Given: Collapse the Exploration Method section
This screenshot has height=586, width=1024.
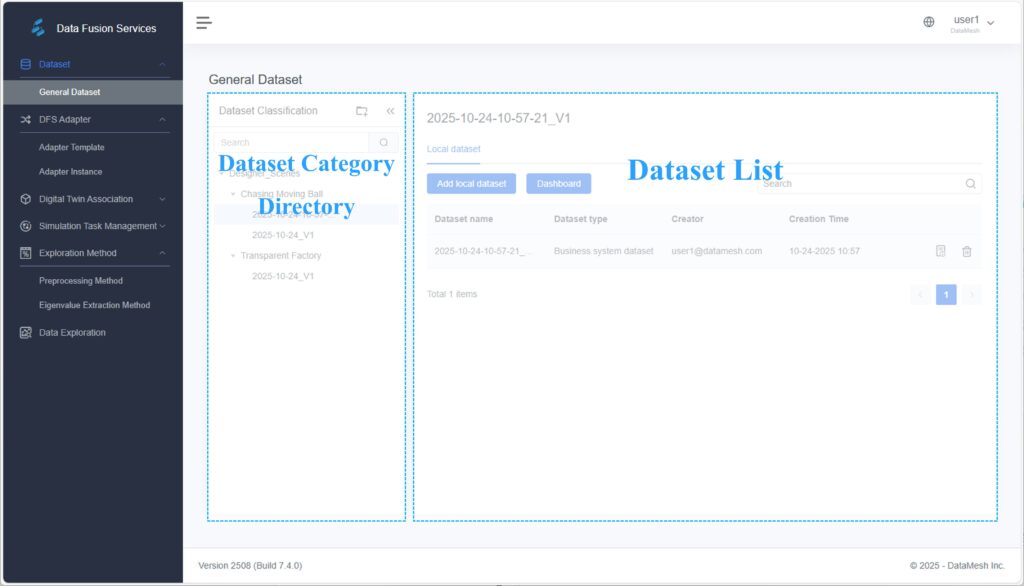Looking at the screenshot, I should [162, 253].
